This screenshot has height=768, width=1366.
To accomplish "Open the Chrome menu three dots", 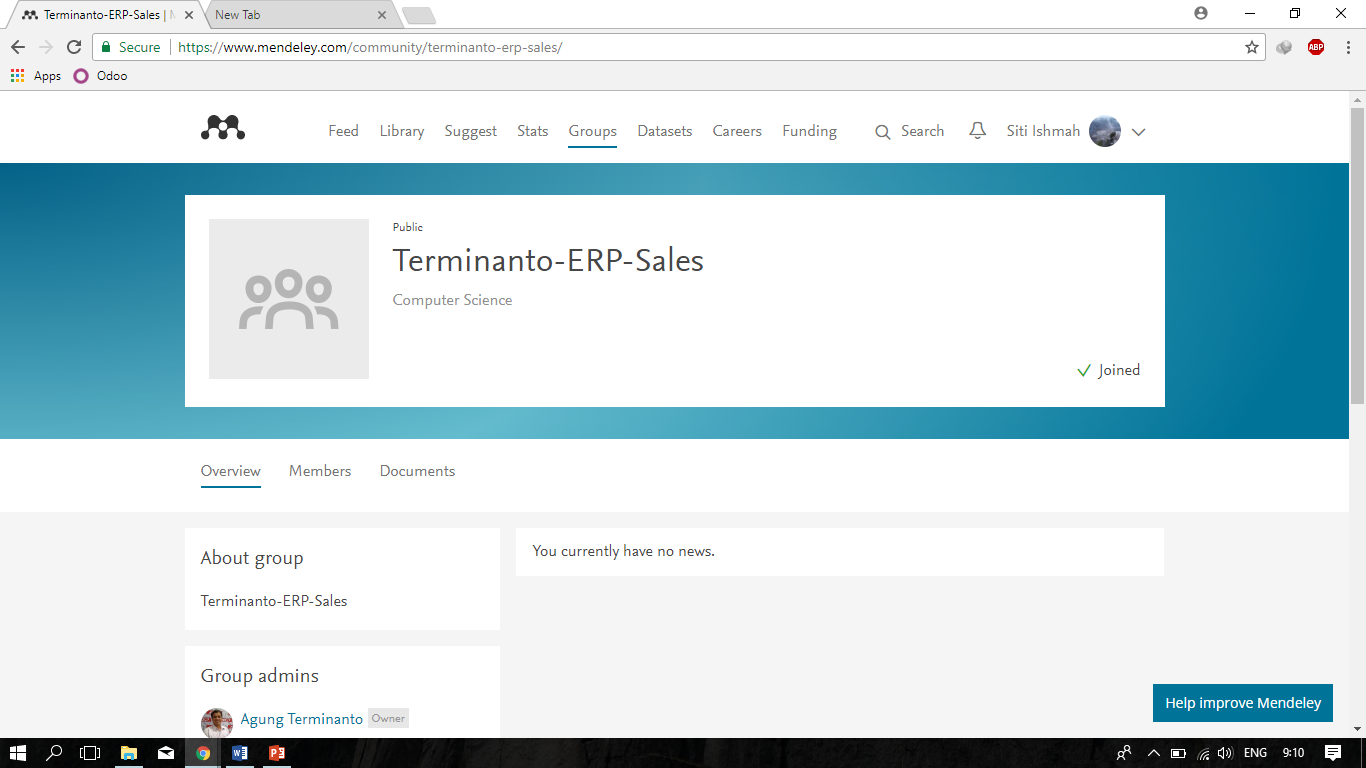I will click(1347, 47).
